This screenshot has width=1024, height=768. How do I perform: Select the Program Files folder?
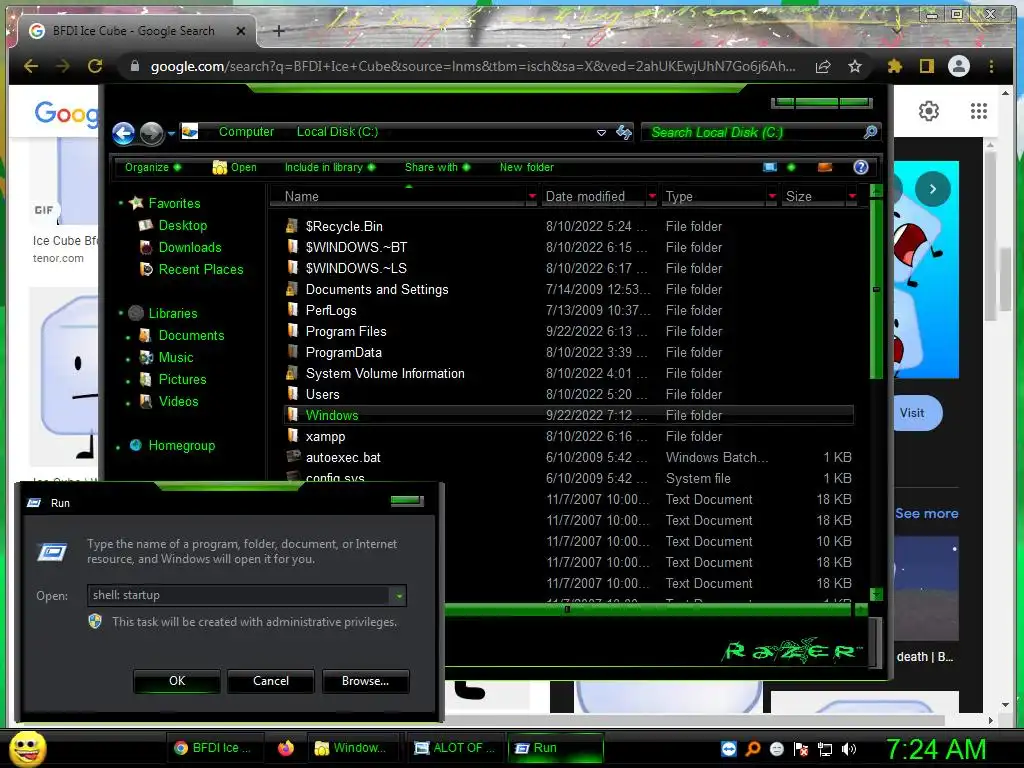tap(345, 331)
